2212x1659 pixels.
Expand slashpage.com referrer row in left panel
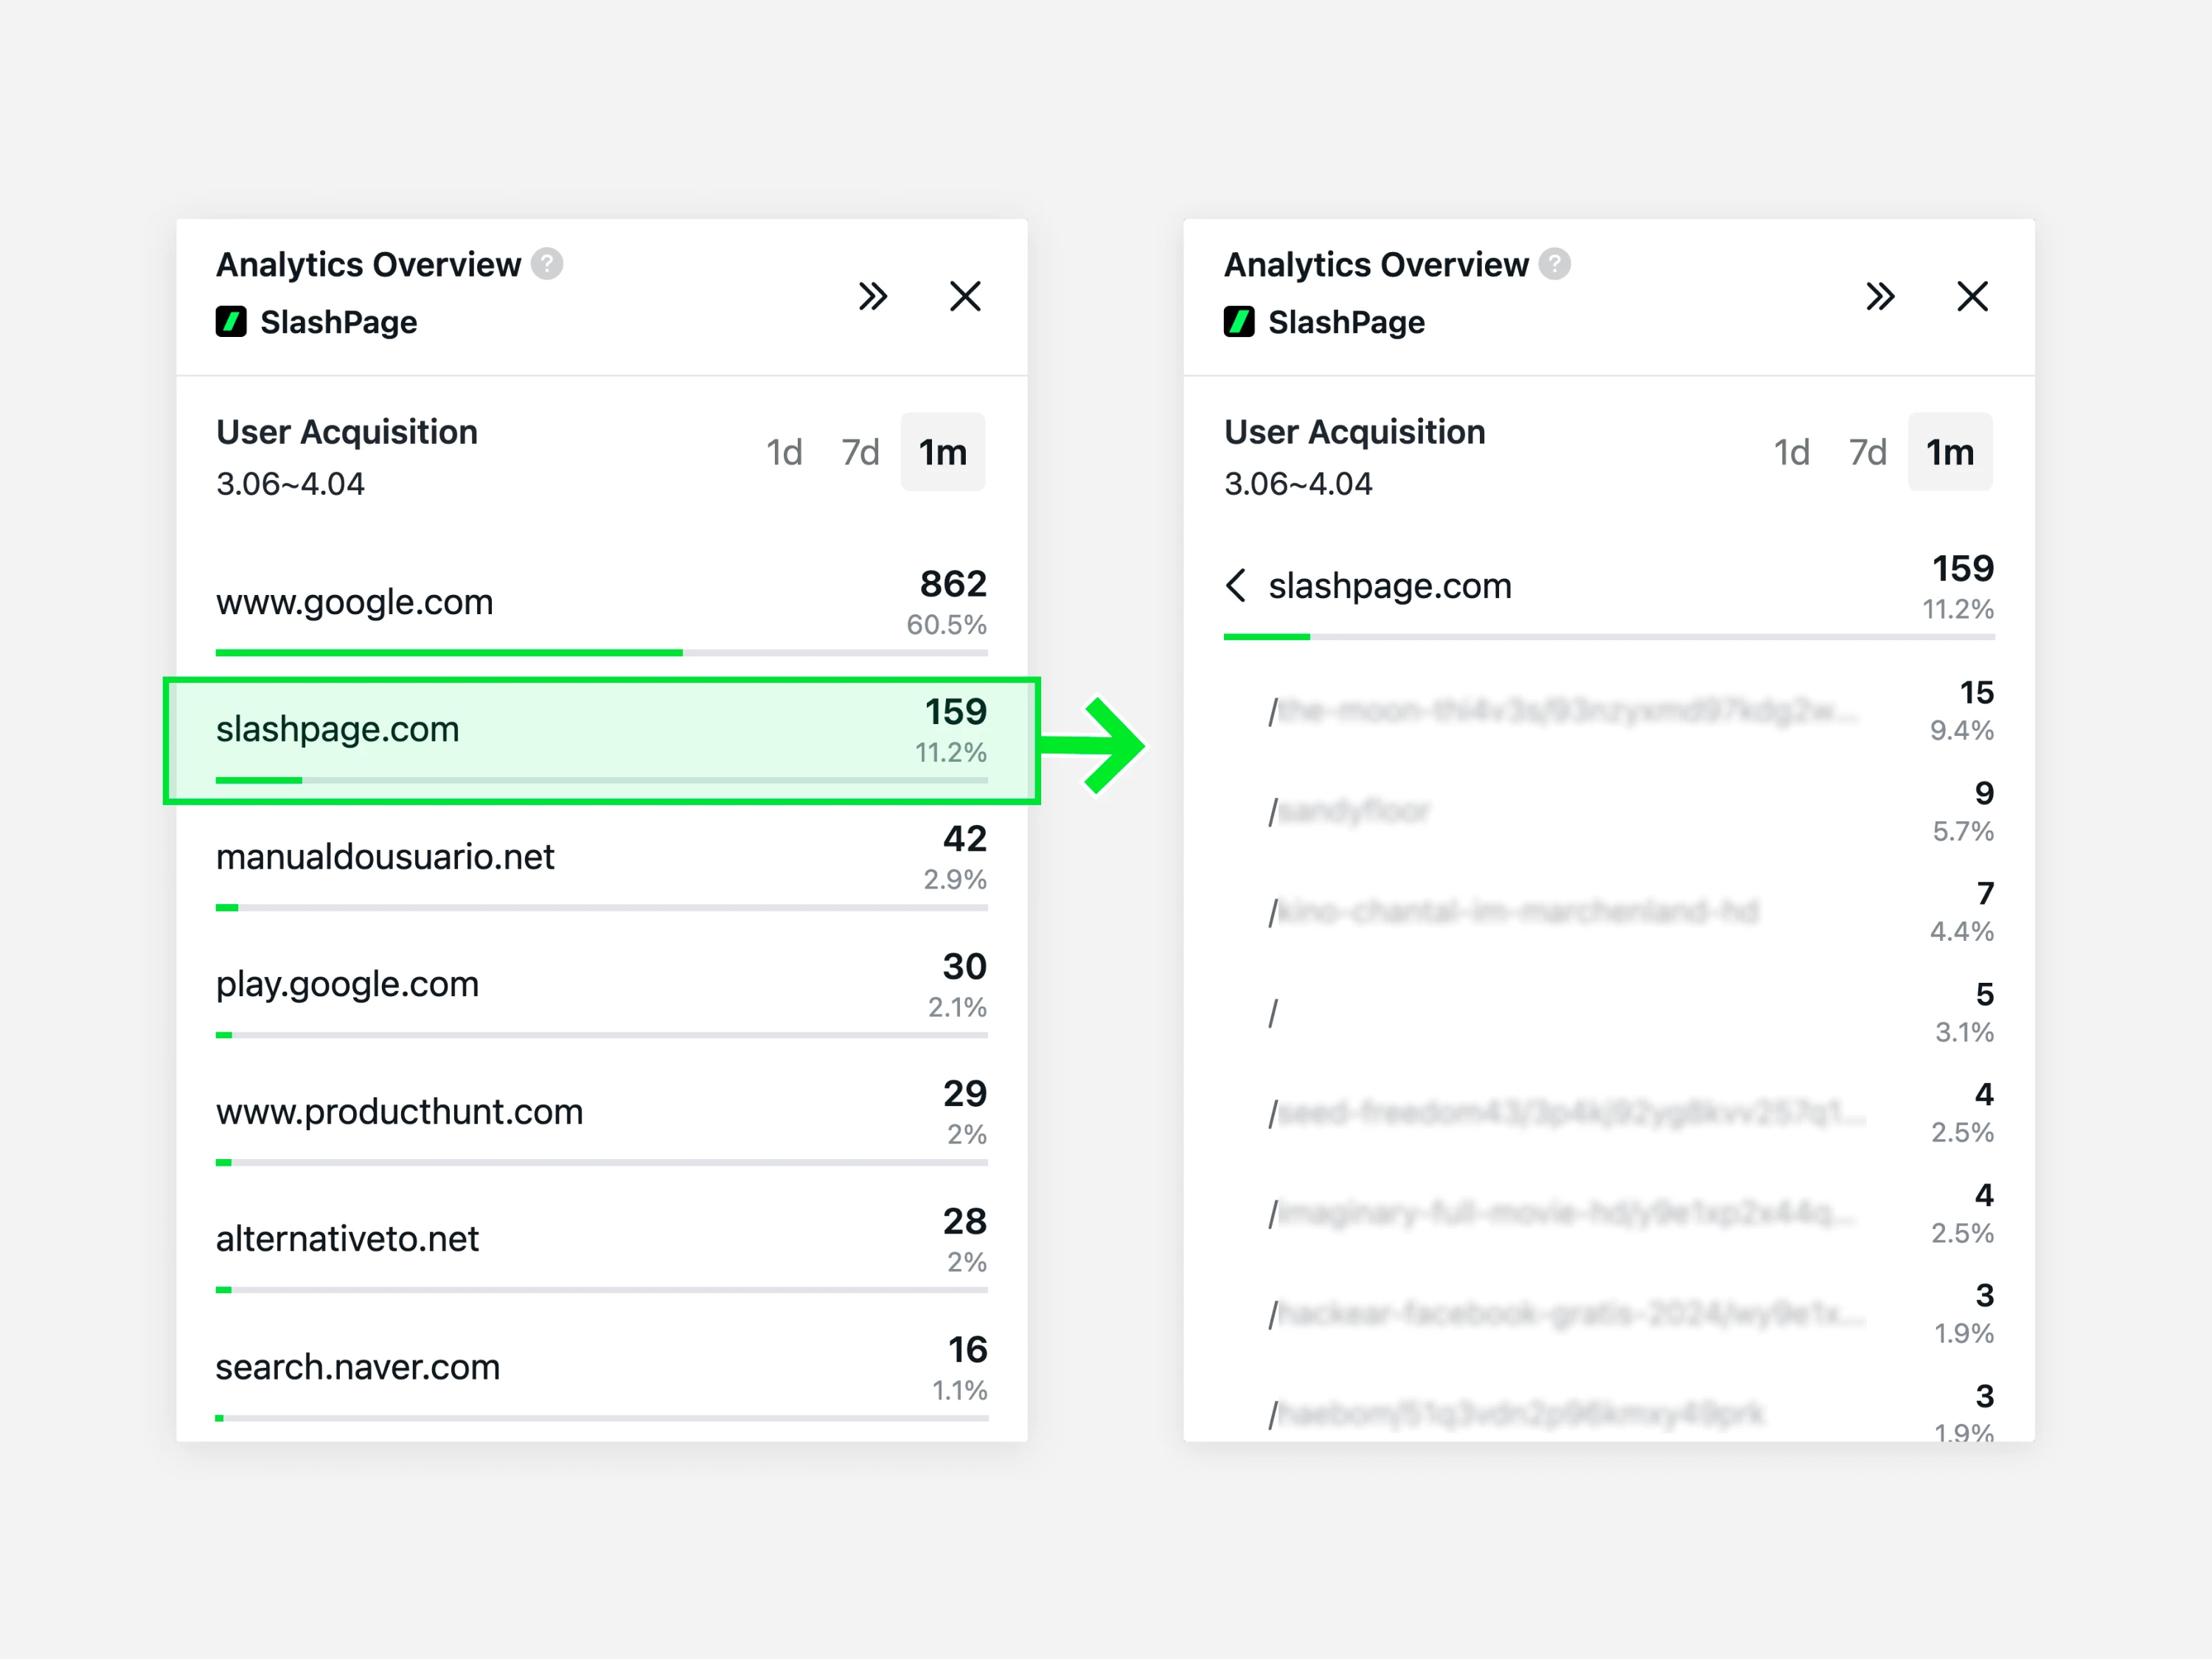click(x=602, y=741)
